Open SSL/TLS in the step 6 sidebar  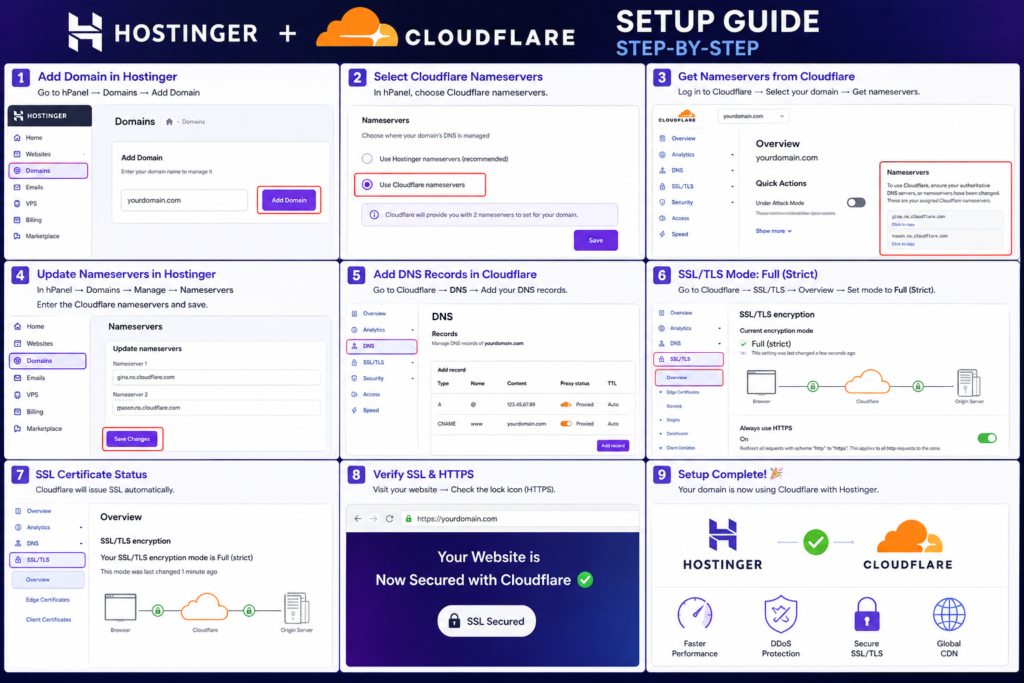[688, 359]
